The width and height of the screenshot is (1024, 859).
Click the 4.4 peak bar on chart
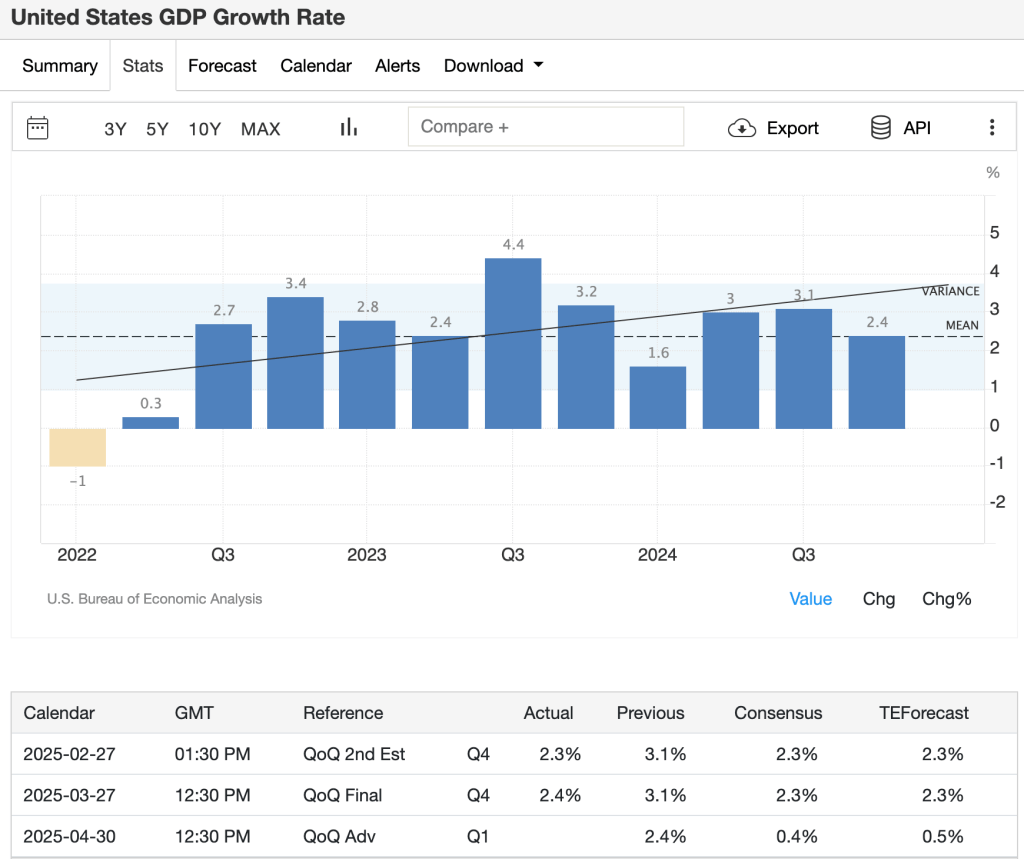pos(512,340)
